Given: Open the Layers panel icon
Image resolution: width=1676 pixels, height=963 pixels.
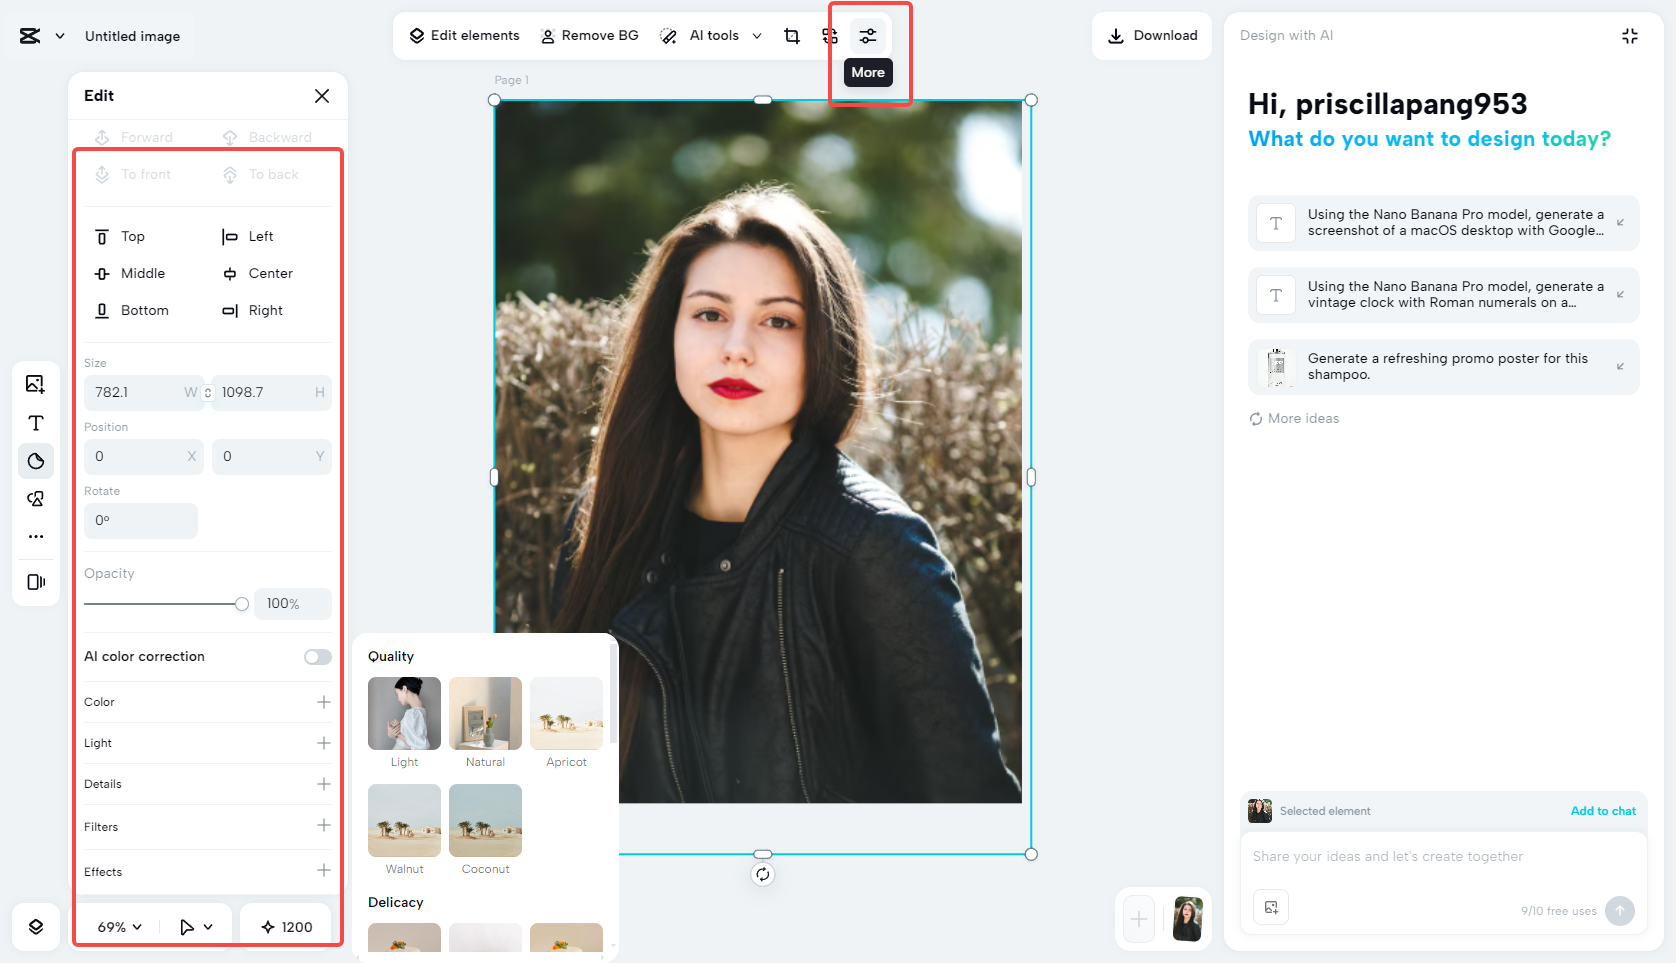Looking at the screenshot, I should (36, 927).
